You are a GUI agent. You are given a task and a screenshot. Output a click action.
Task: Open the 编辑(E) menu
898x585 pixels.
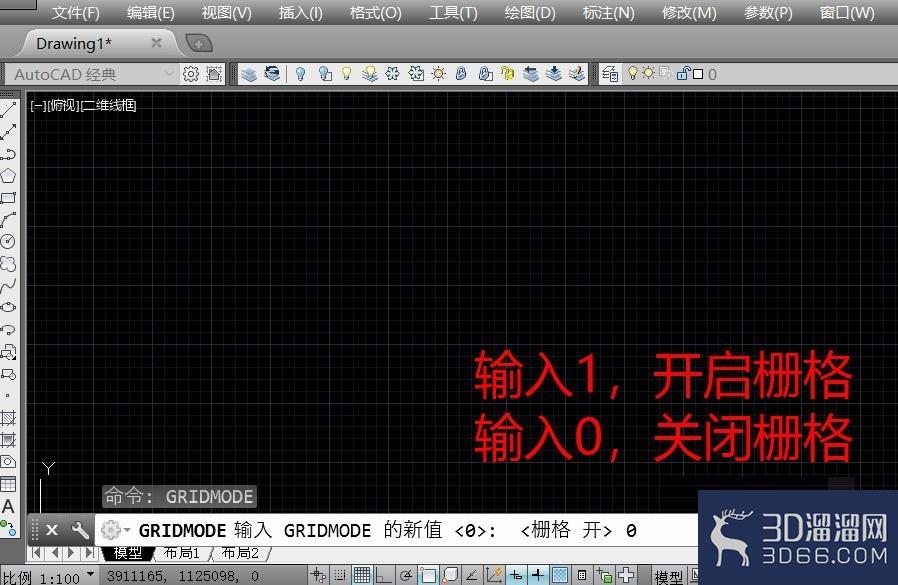[x=151, y=13]
